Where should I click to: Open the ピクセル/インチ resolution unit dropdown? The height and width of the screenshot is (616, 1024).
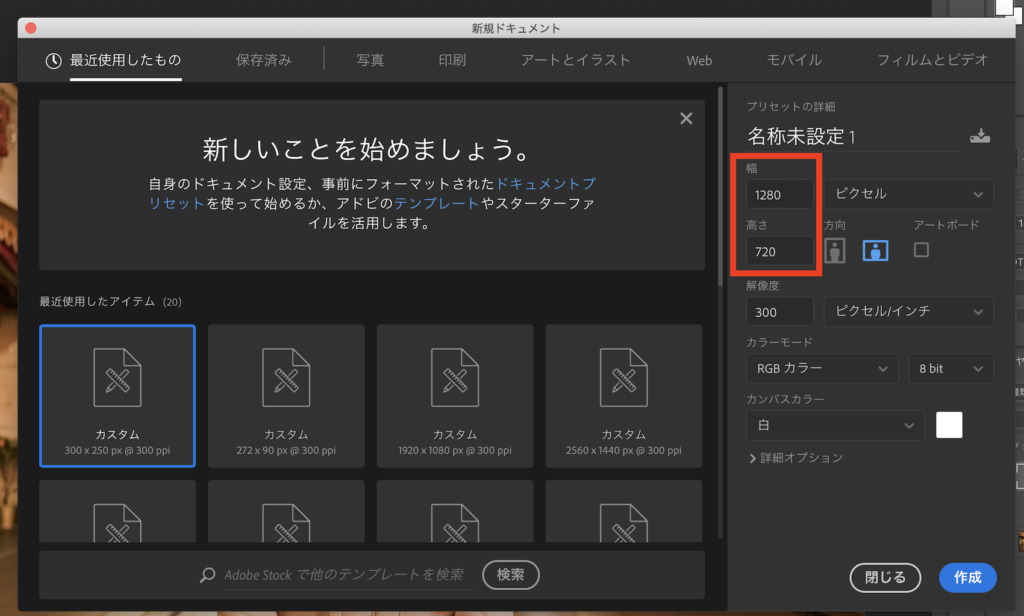click(x=908, y=312)
